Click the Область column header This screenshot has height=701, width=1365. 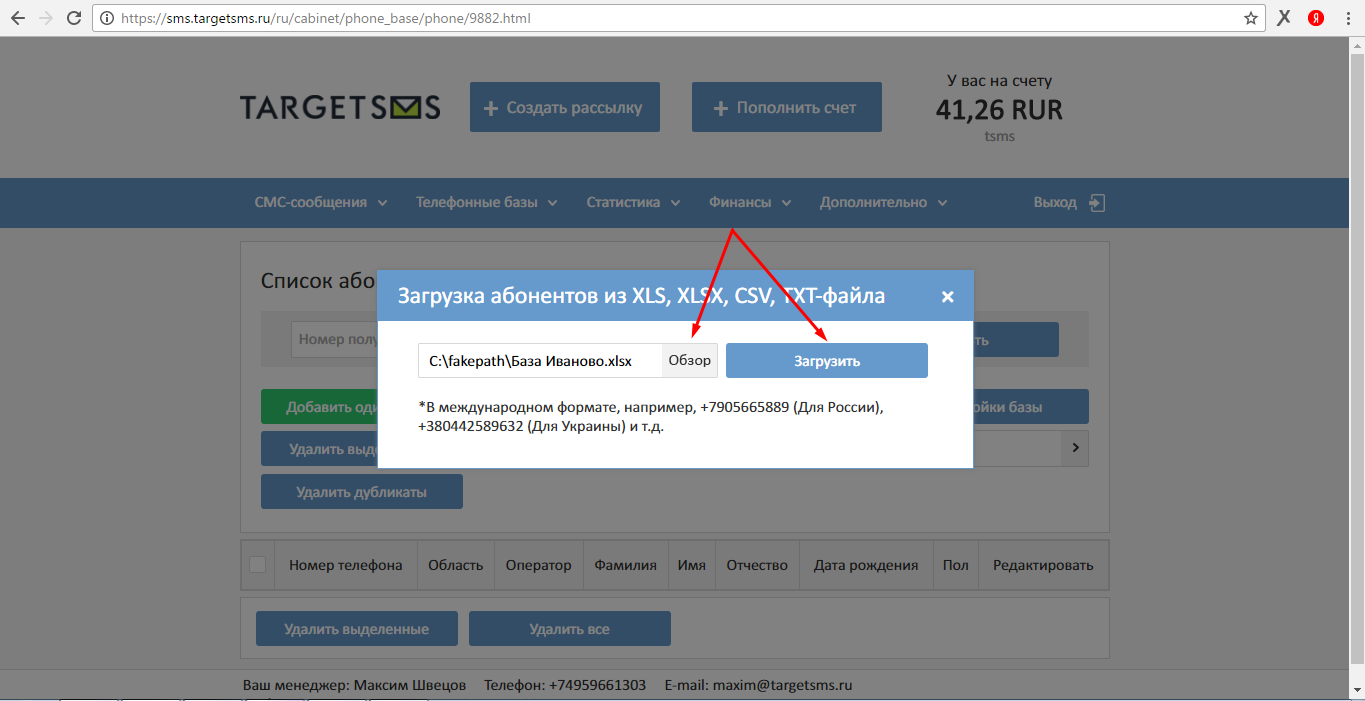coord(456,565)
